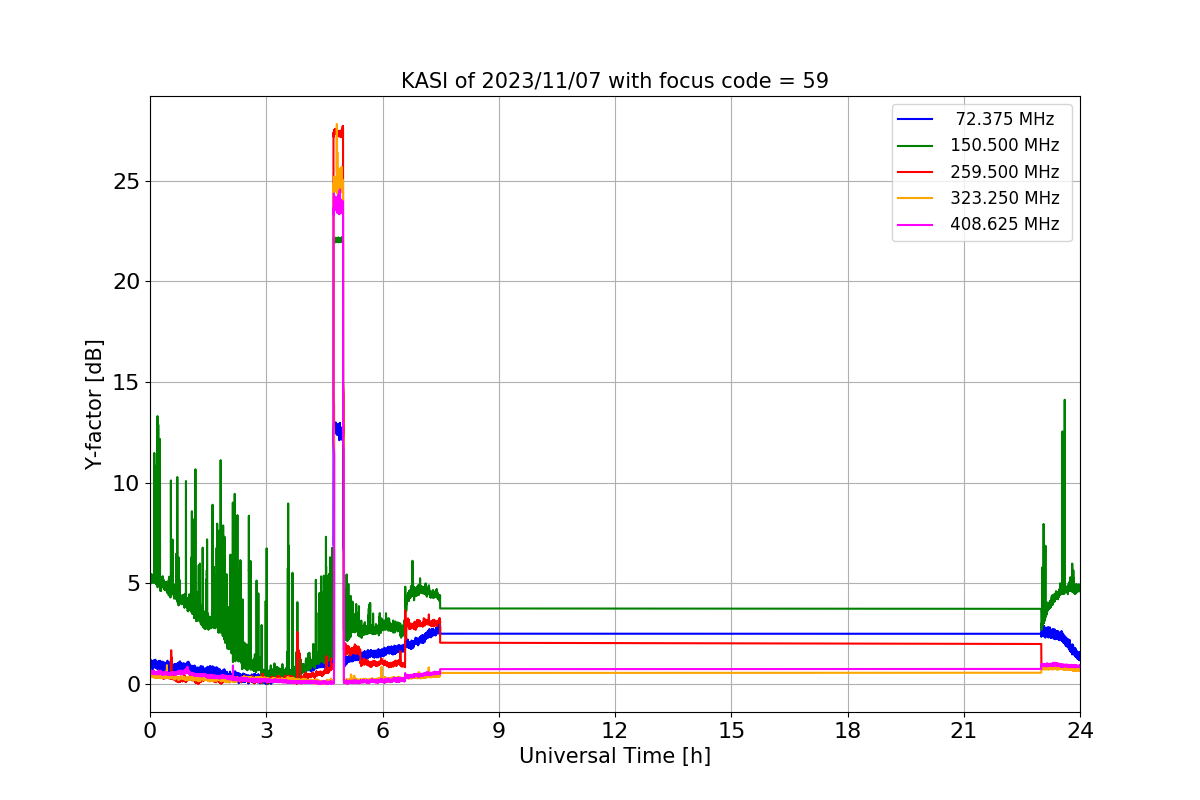The height and width of the screenshot is (800, 1200).
Task: Click the plot title 'KASI of 2023/11/07 with focus code = 59'
Action: click(614, 81)
